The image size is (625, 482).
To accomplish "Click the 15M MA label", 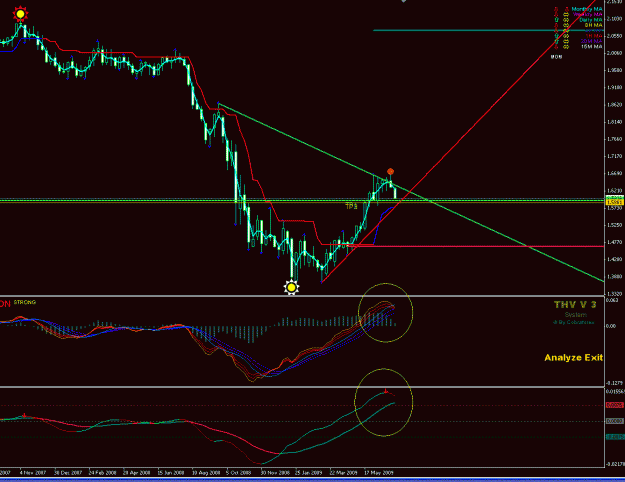I will click(x=592, y=47).
